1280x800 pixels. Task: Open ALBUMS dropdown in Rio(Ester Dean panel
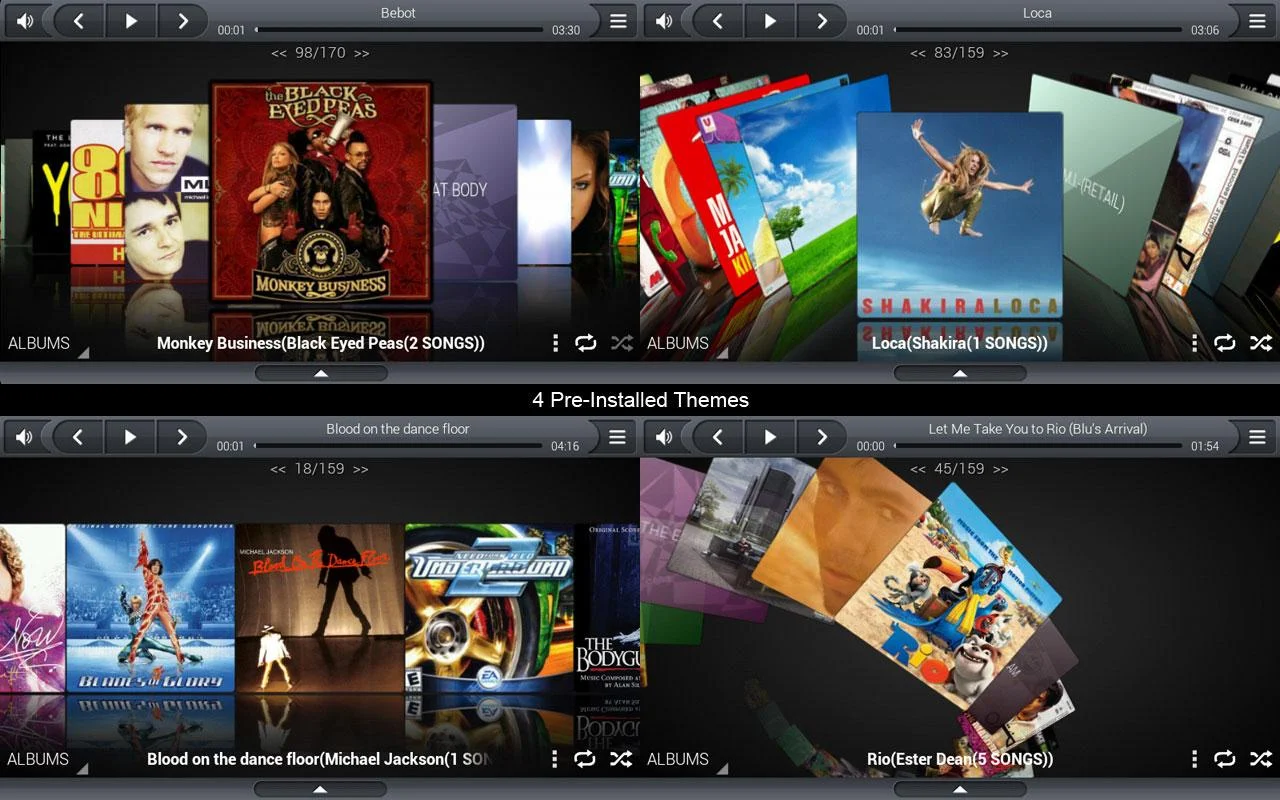[x=685, y=759]
